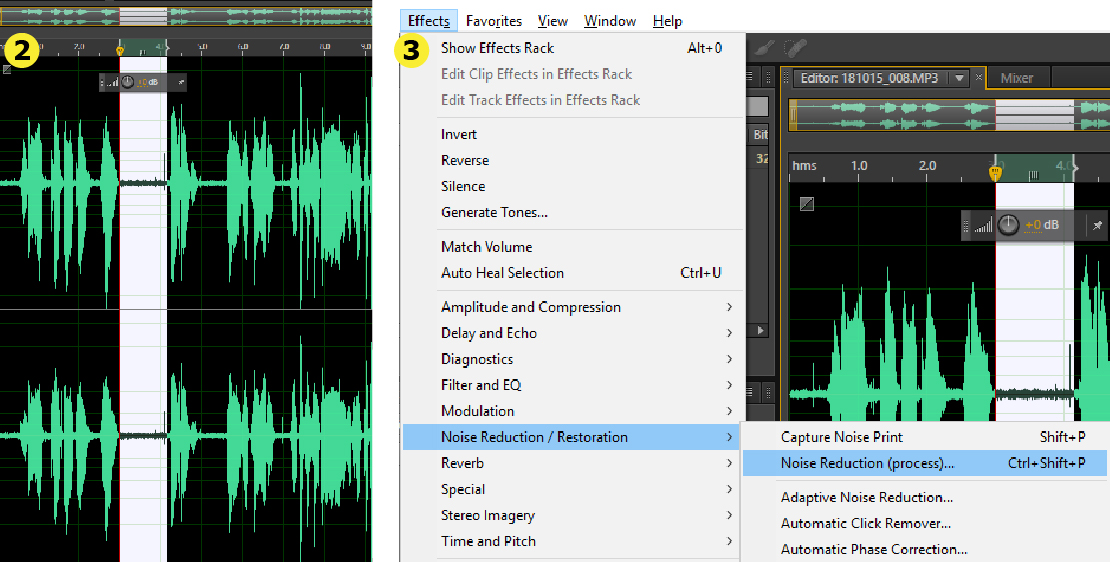Viewport: 1110px width, 562px height.
Task: Click the volume knob in step 3 HUD
Action: click(1008, 226)
